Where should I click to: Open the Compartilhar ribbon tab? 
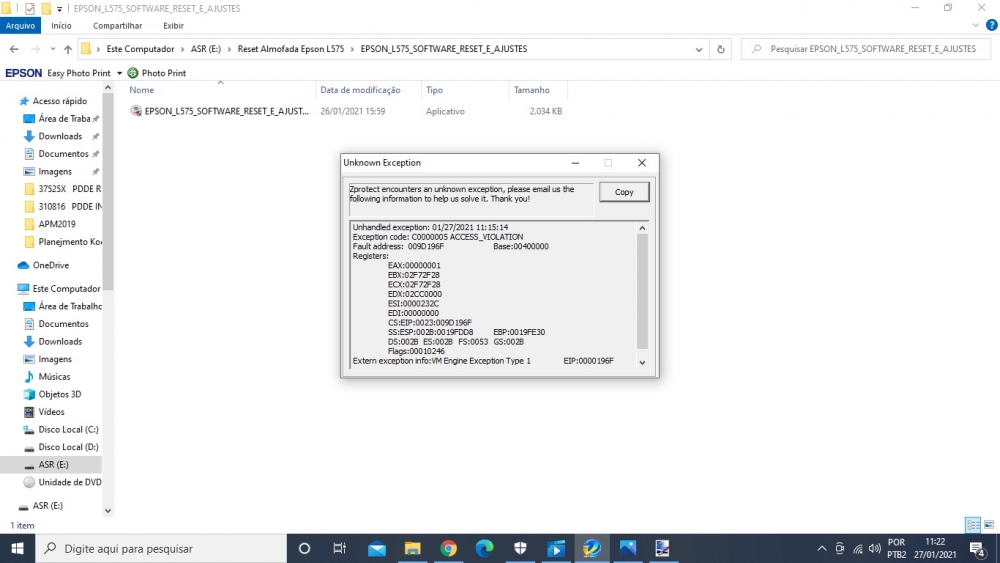(117, 26)
